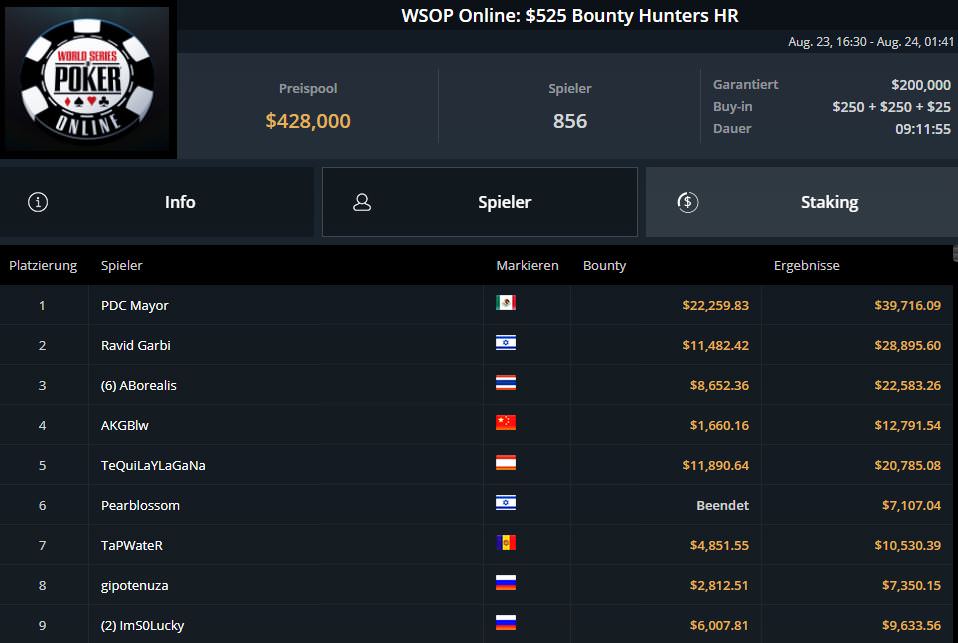Image resolution: width=958 pixels, height=643 pixels.
Task: Click the Mexican flag for PDC Mayor
Action: tap(506, 303)
